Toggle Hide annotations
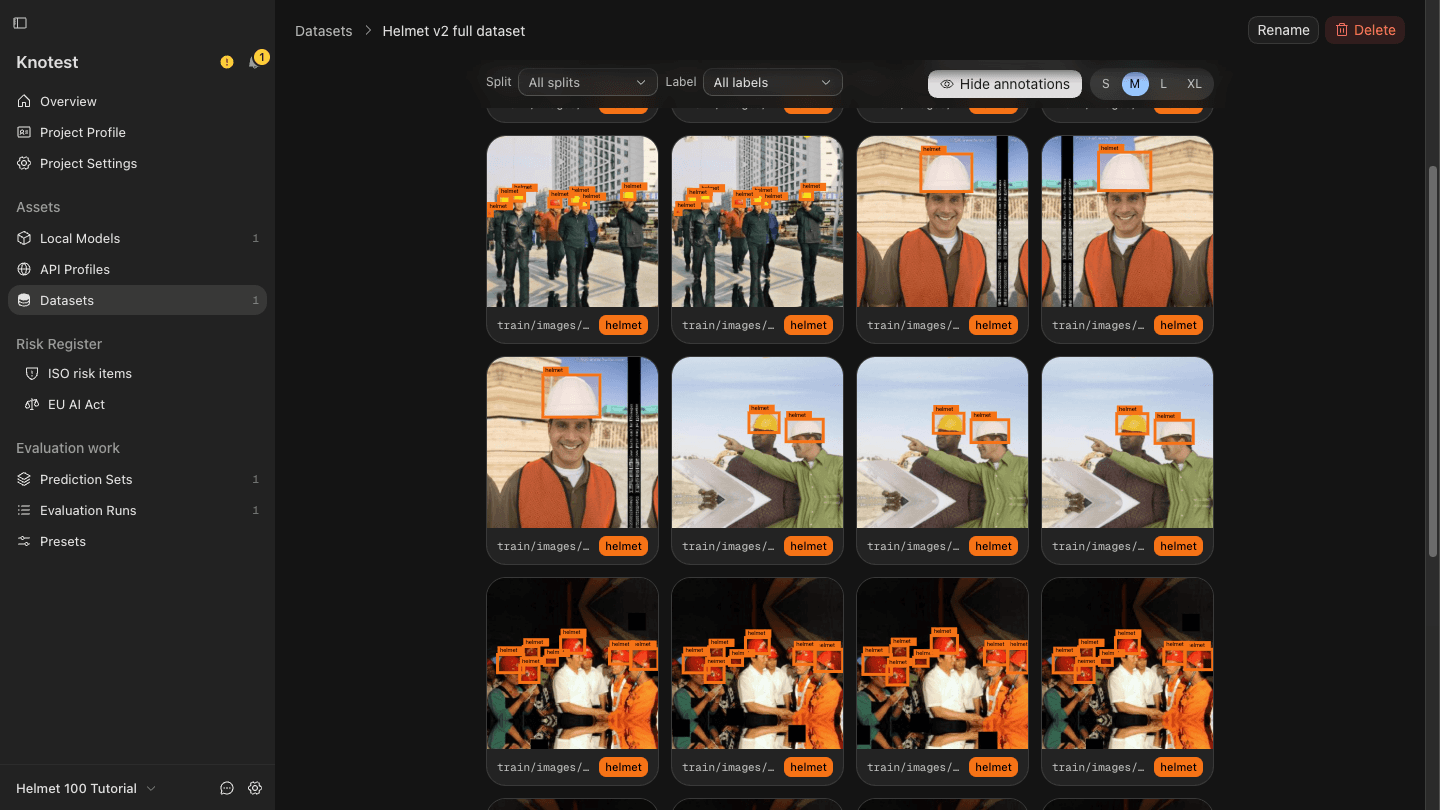This screenshot has height=810, width=1440. pyautogui.click(x=1005, y=84)
